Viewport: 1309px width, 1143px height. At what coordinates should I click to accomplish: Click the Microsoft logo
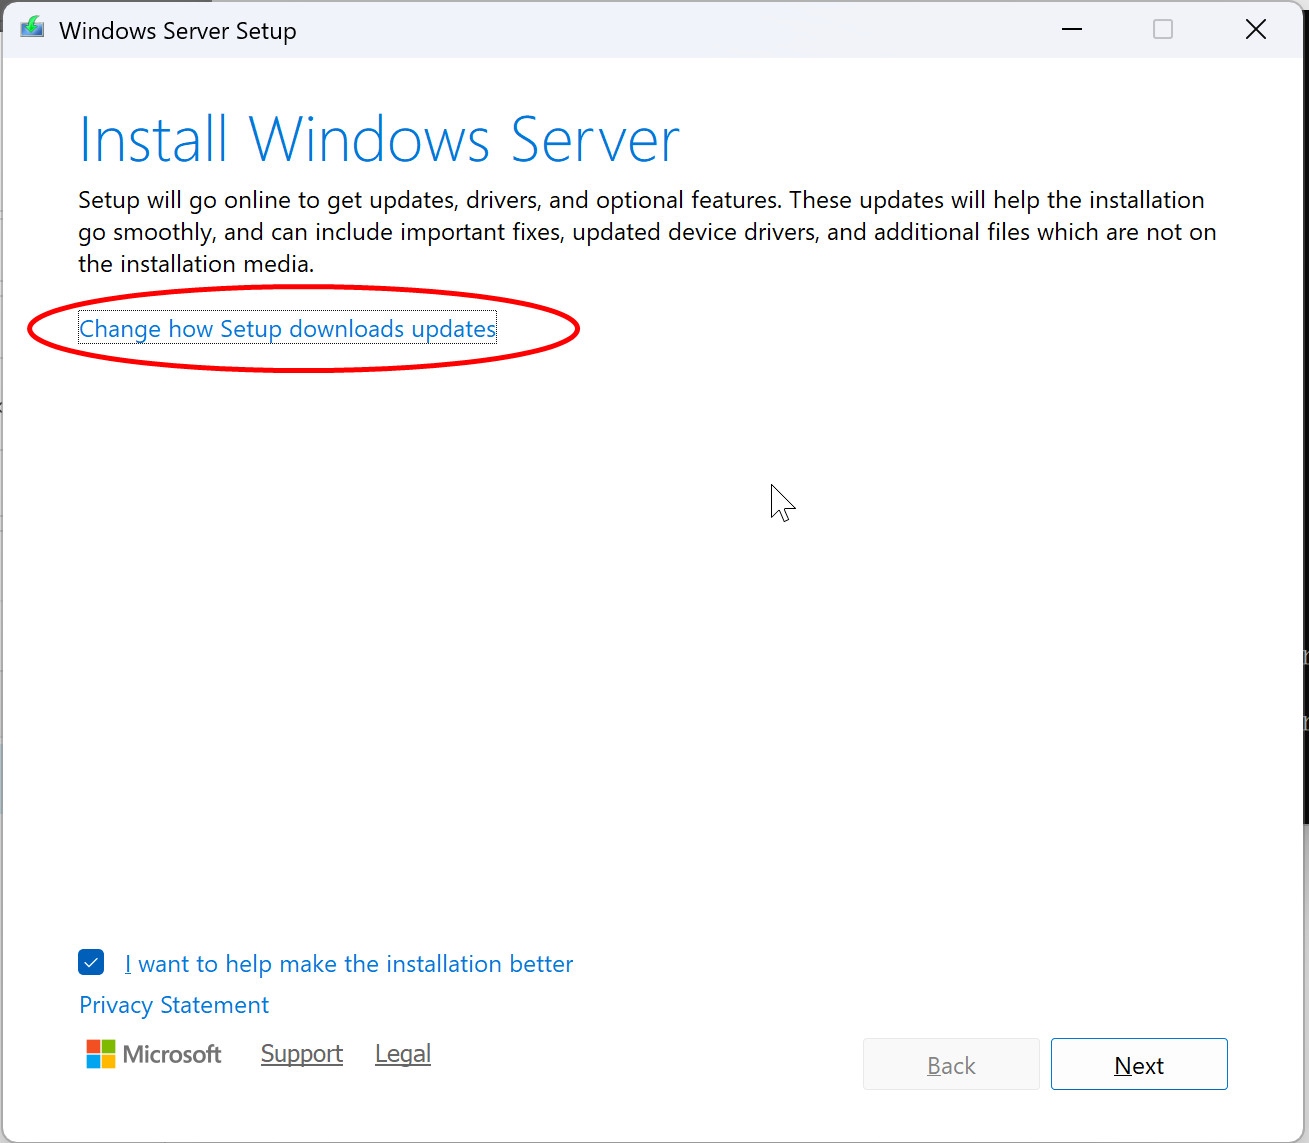click(154, 1054)
